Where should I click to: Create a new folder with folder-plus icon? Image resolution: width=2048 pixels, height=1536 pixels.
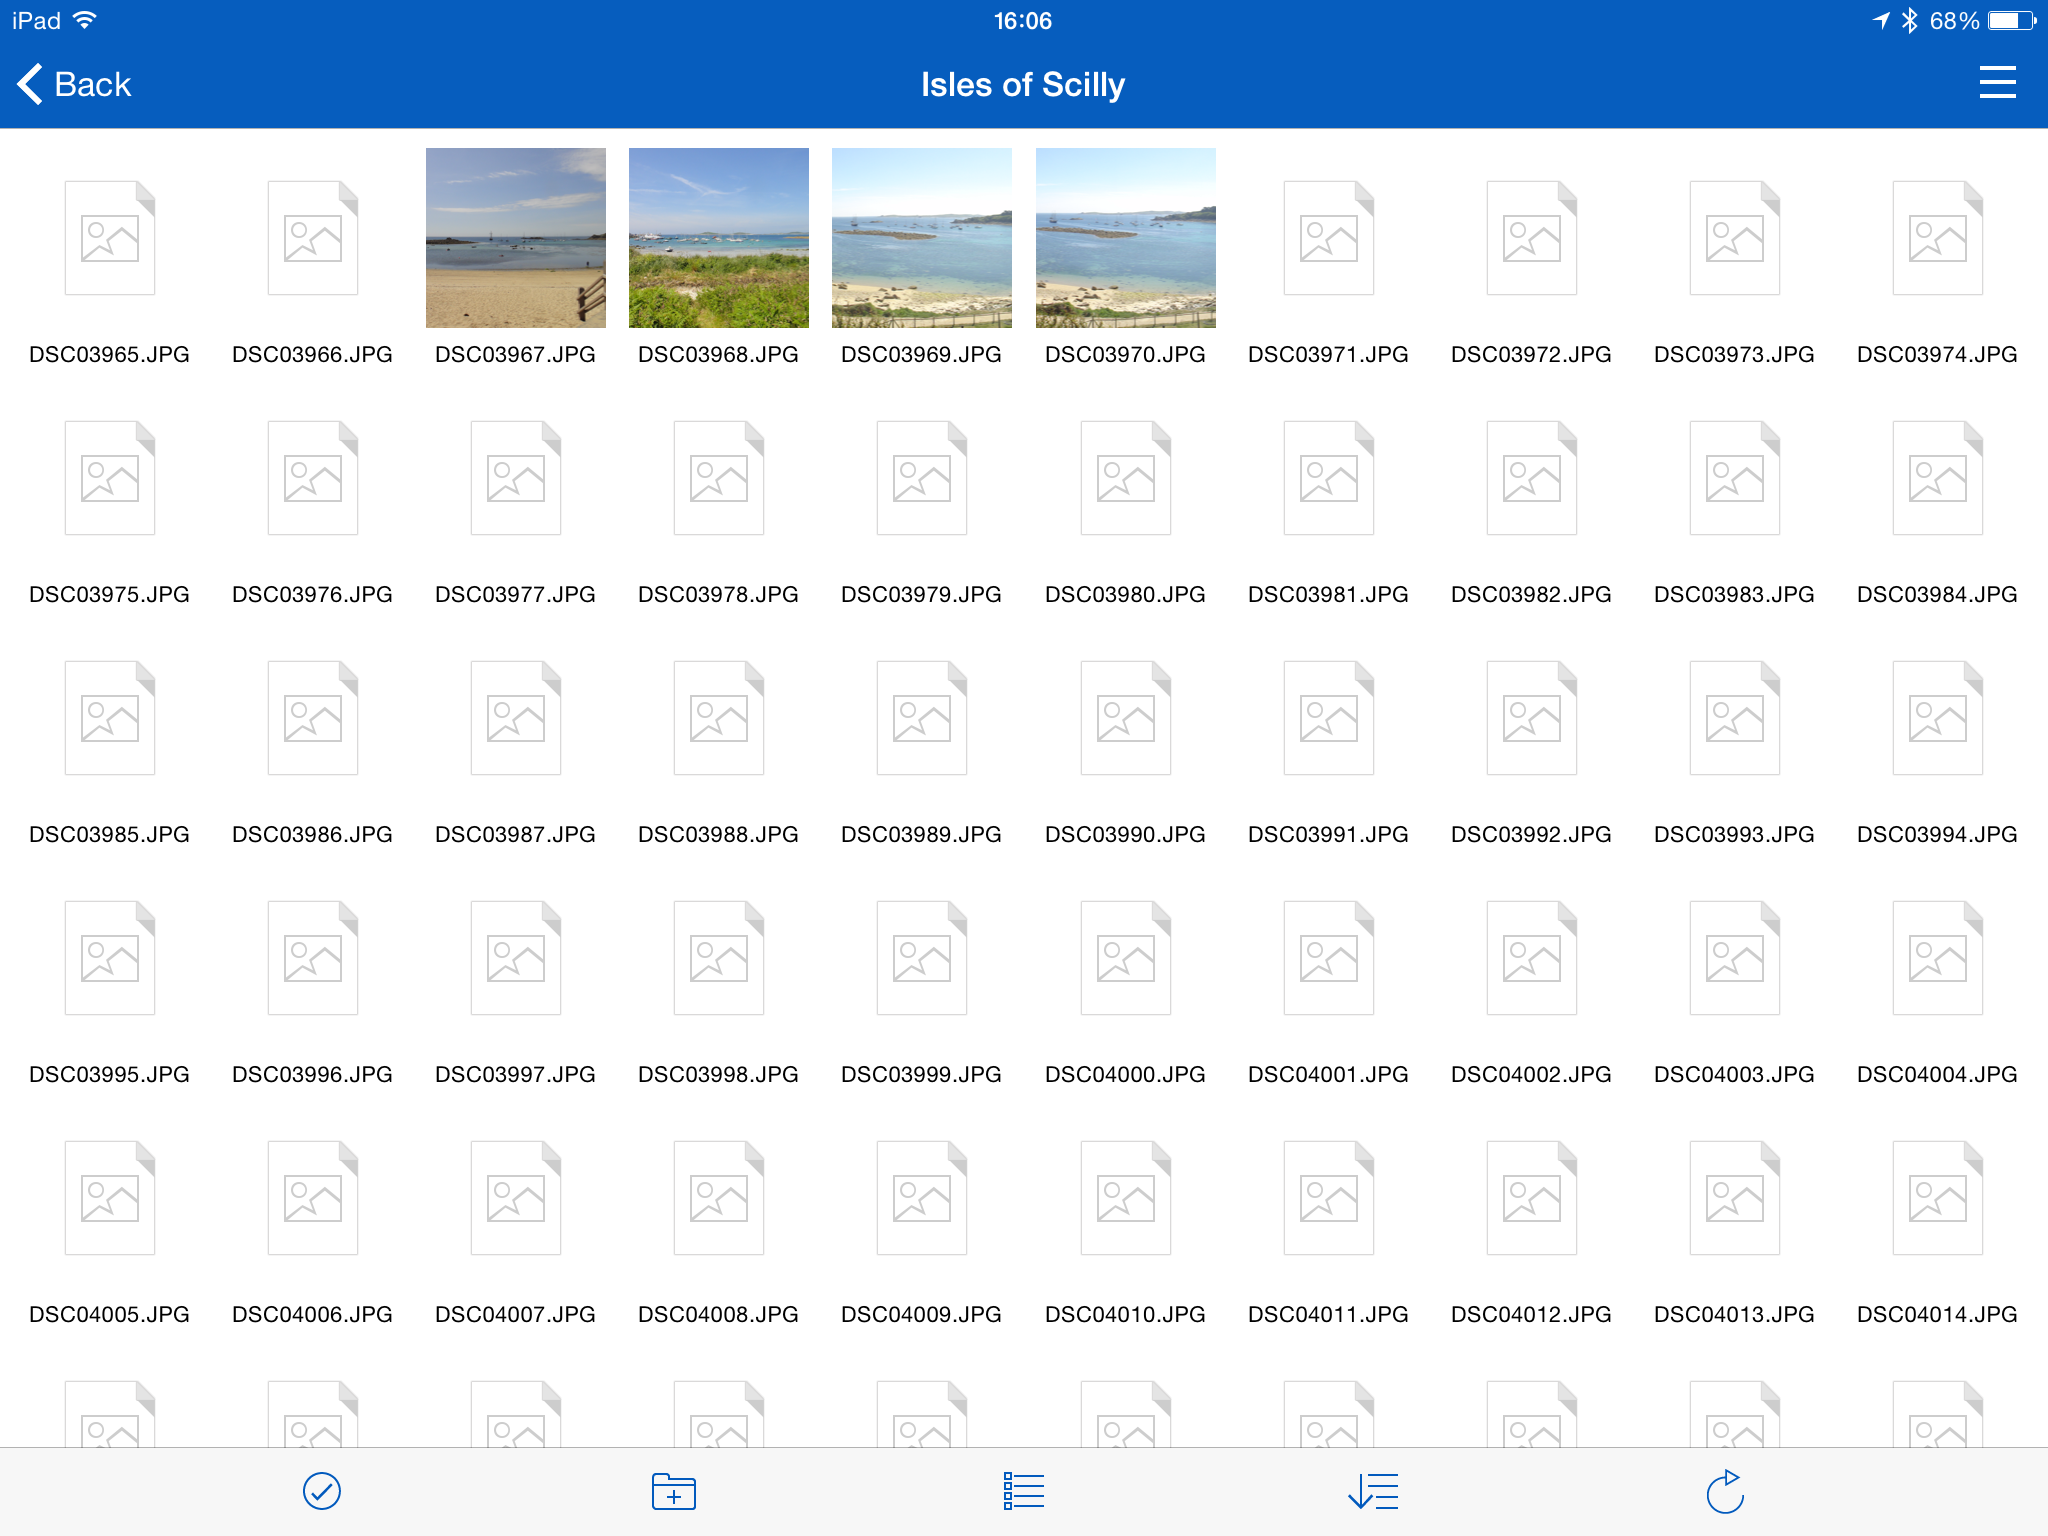tap(674, 1491)
